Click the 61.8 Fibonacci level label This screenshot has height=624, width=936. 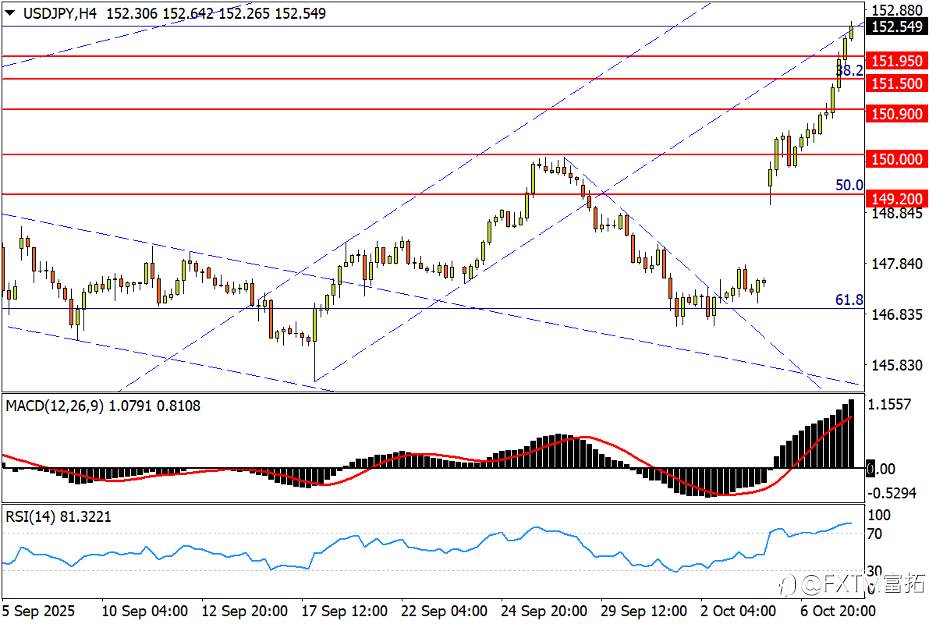tap(849, 300)
